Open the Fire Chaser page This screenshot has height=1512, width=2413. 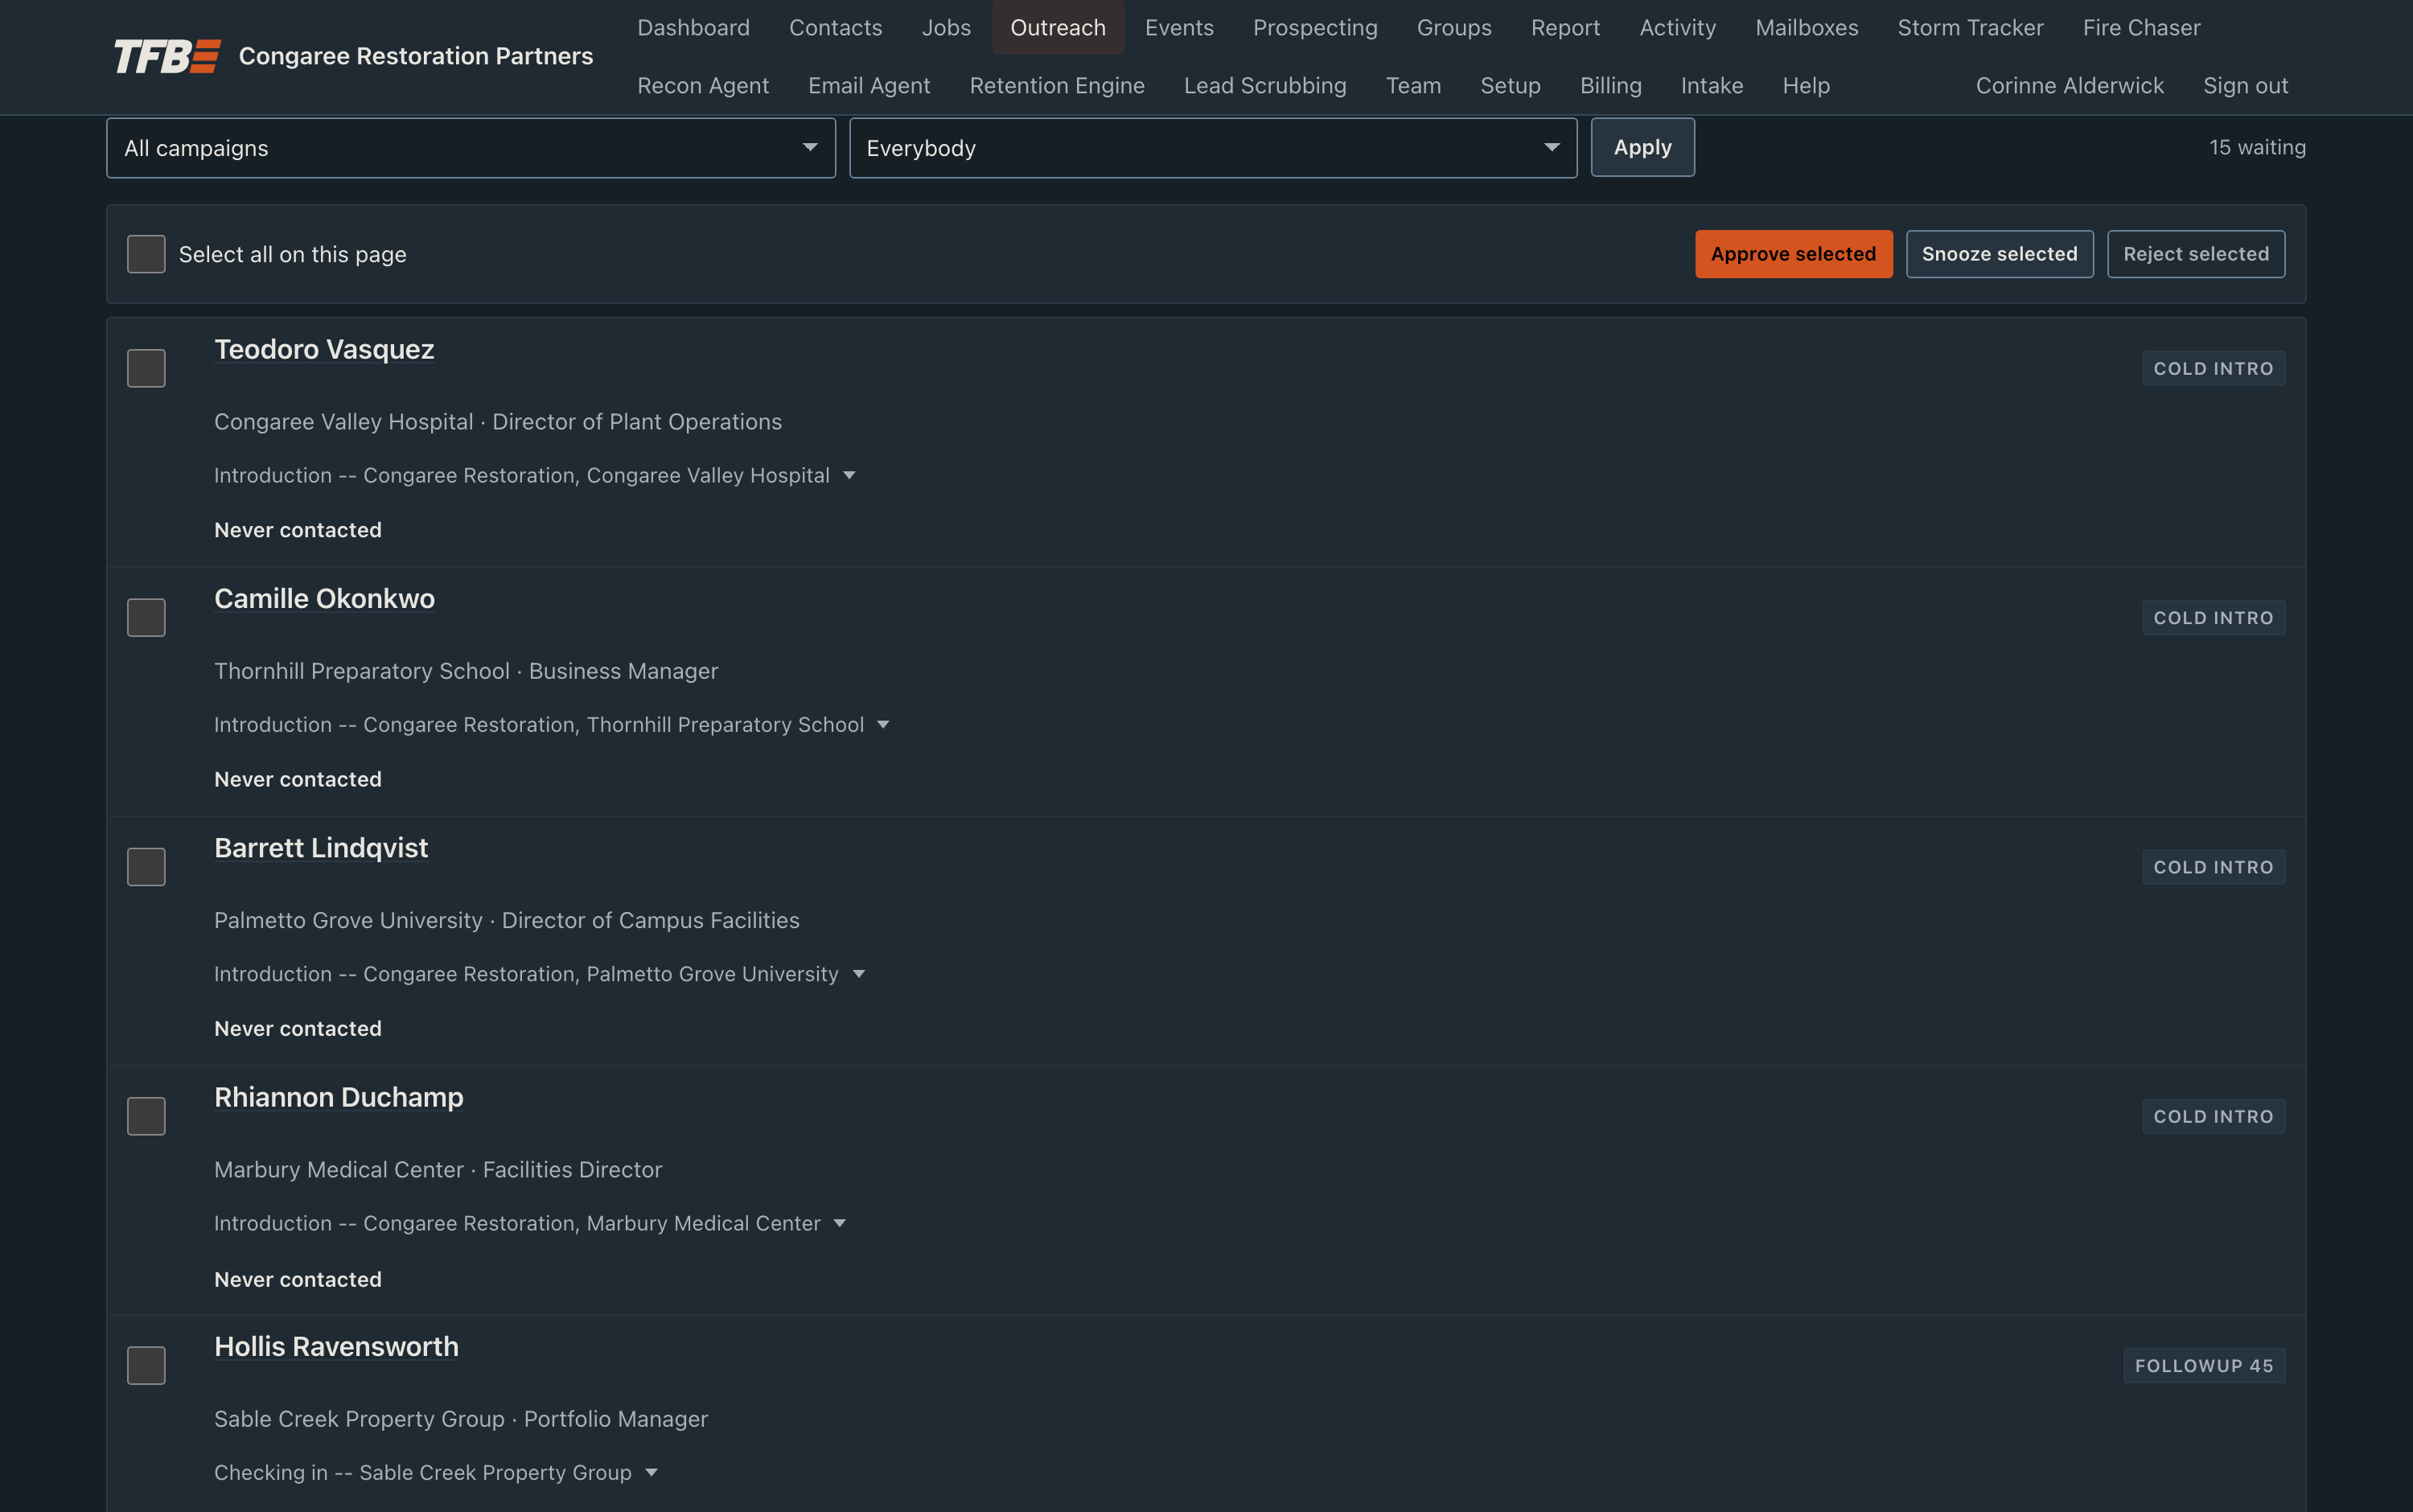click(x=2141, y=28)
